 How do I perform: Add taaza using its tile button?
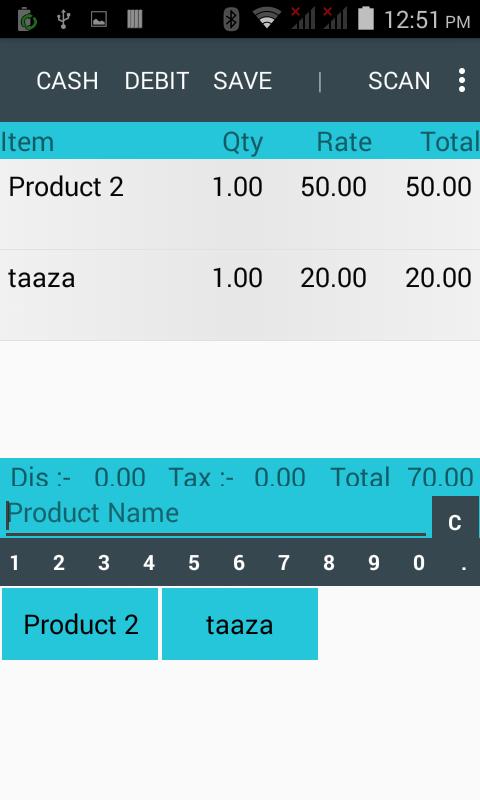(240, 624)
